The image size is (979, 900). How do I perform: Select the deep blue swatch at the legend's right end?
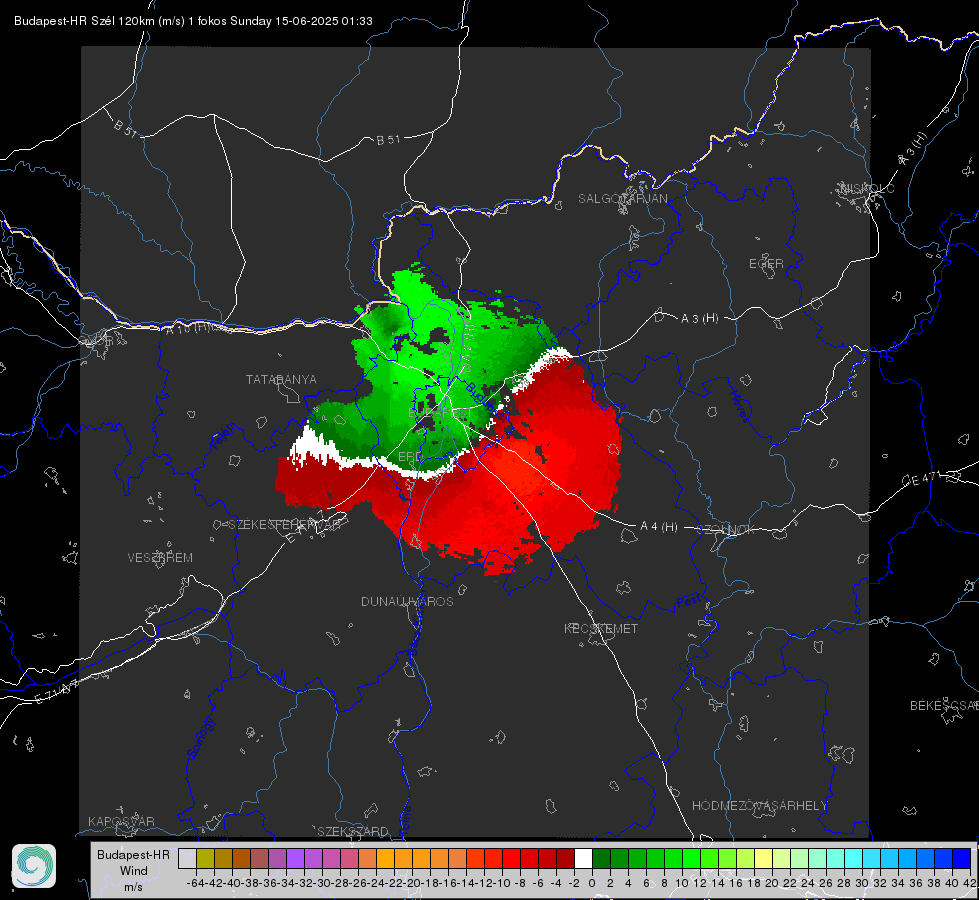pyautogui.click(x=962, y=858)
